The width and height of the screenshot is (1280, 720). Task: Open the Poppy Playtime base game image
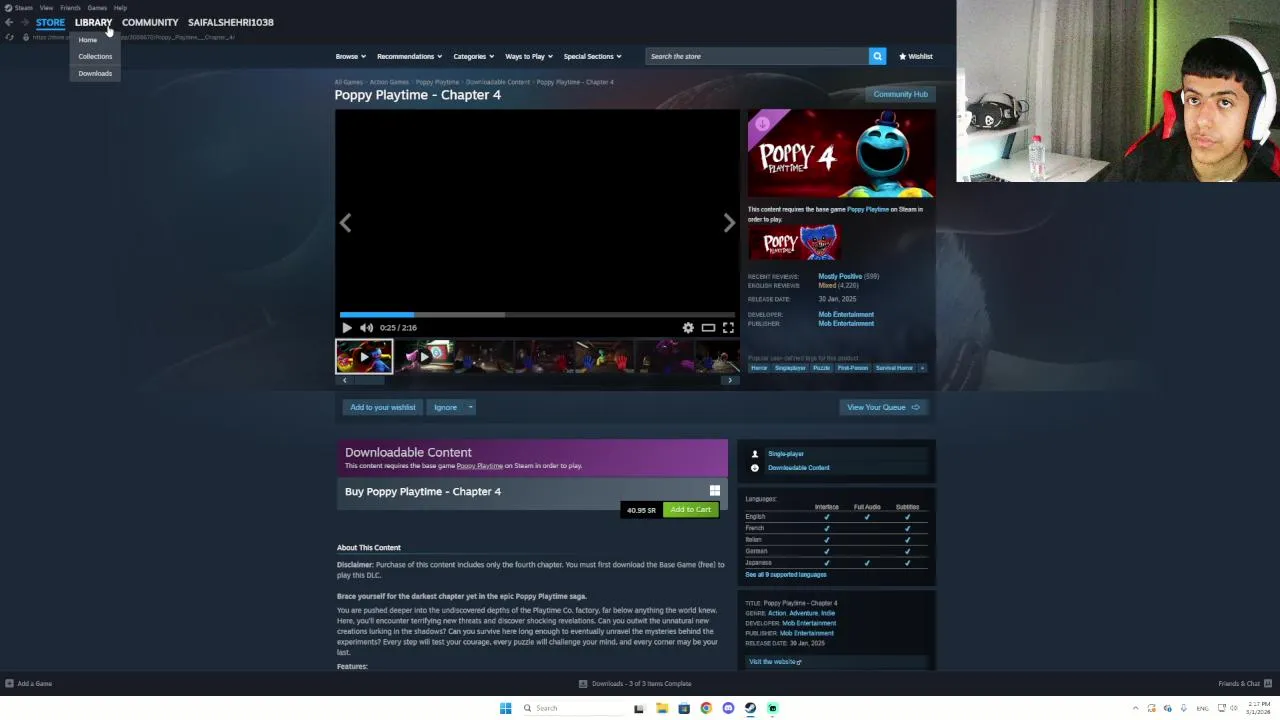pos(795,243)
